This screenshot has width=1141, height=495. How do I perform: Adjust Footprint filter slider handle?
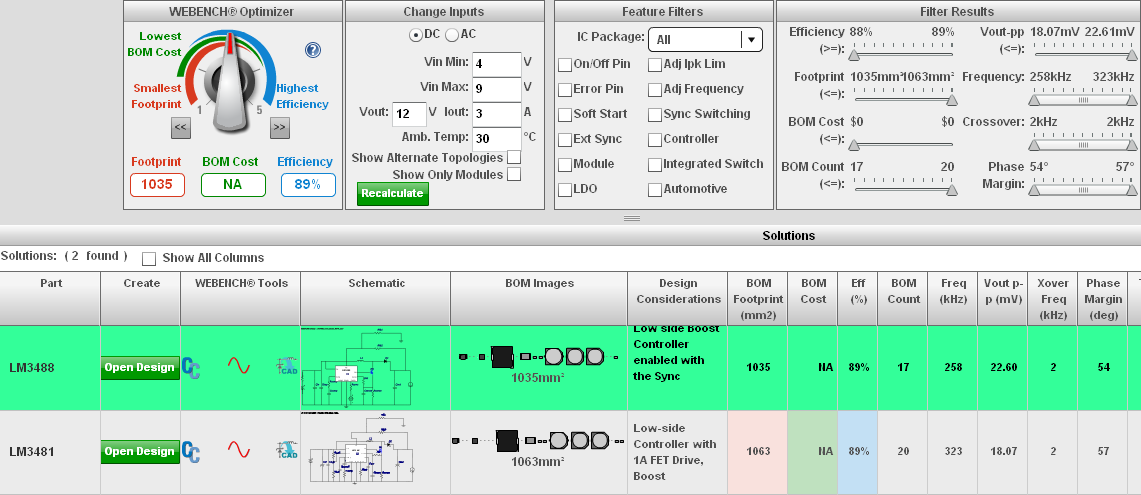click(x=953, y=100)
